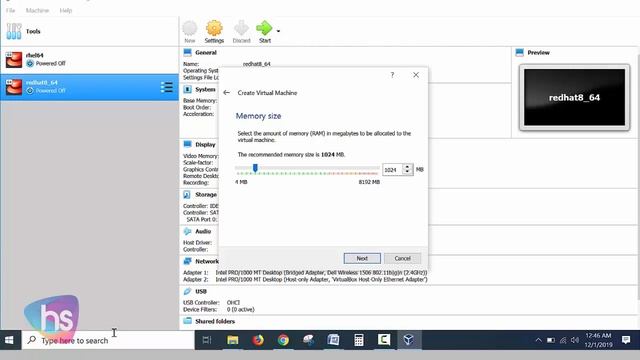Click the System section header icon
Viewport: 640px width, 360px height.
[187, 89]
